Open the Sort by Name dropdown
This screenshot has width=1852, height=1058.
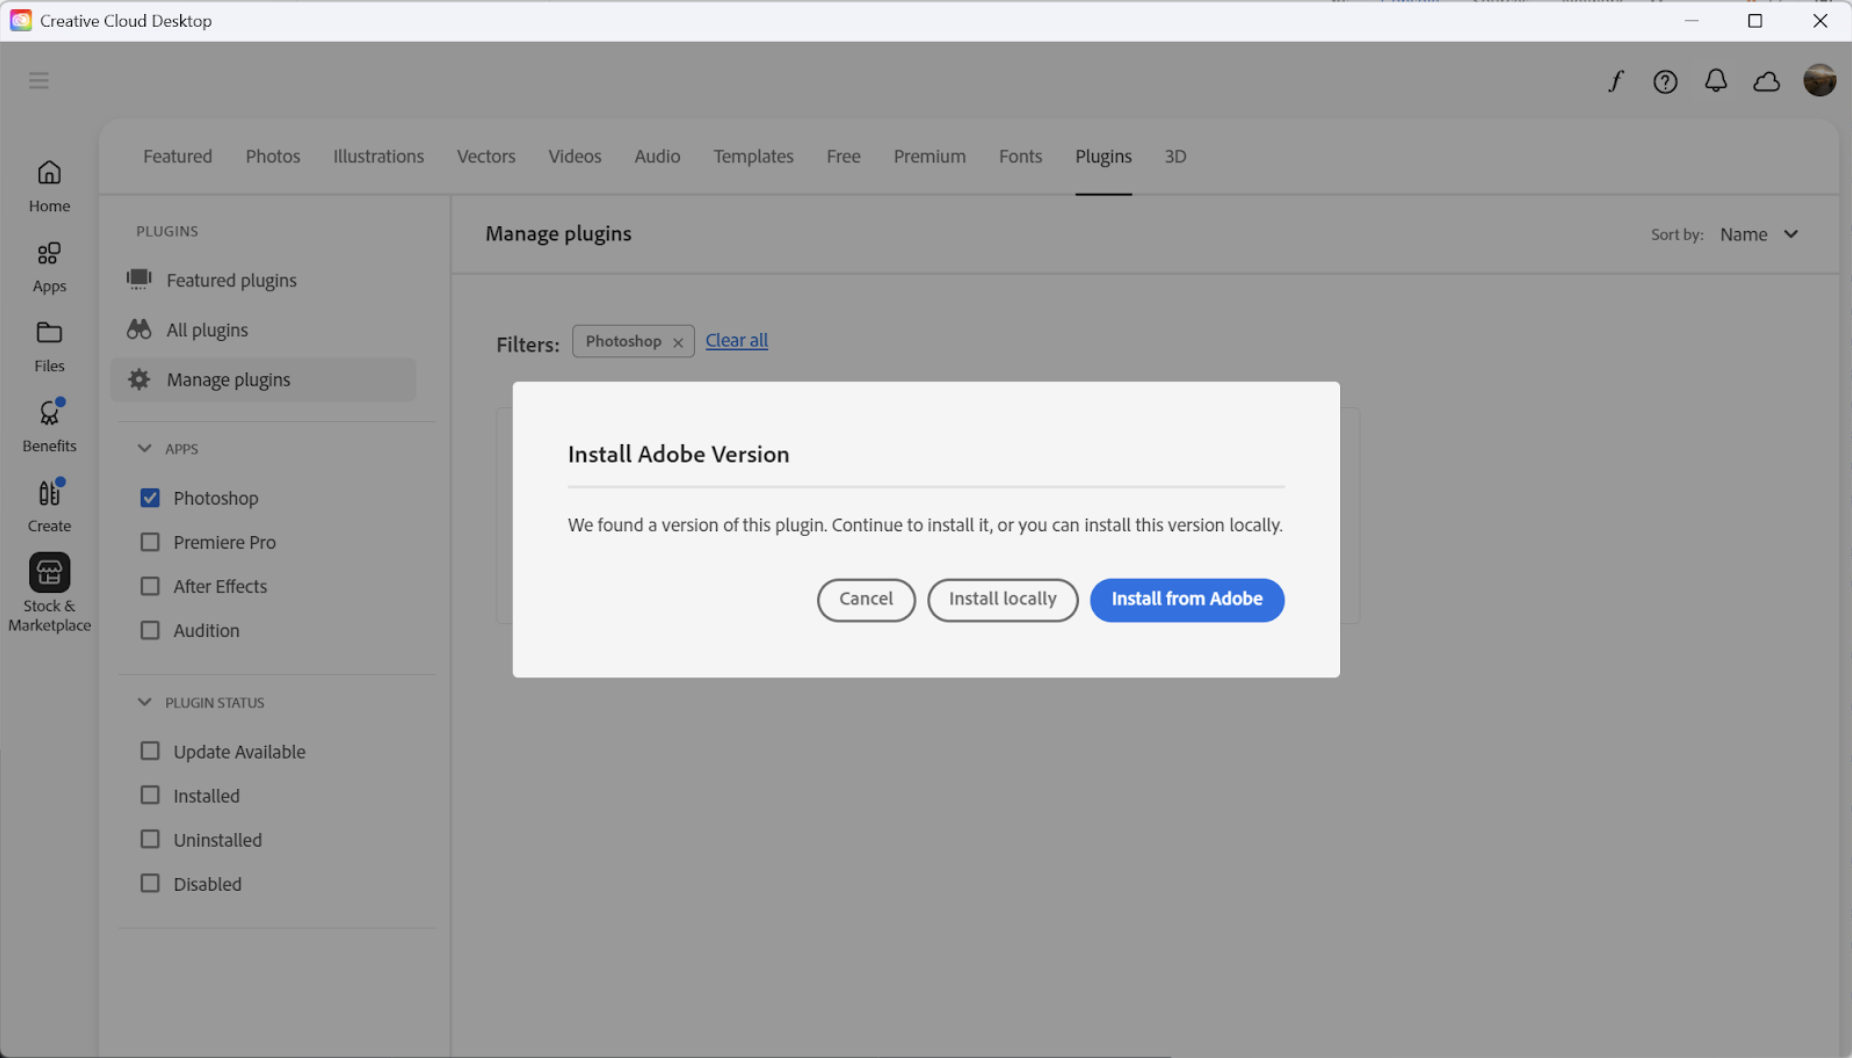pyautogui.click(x=1759, y=234)
